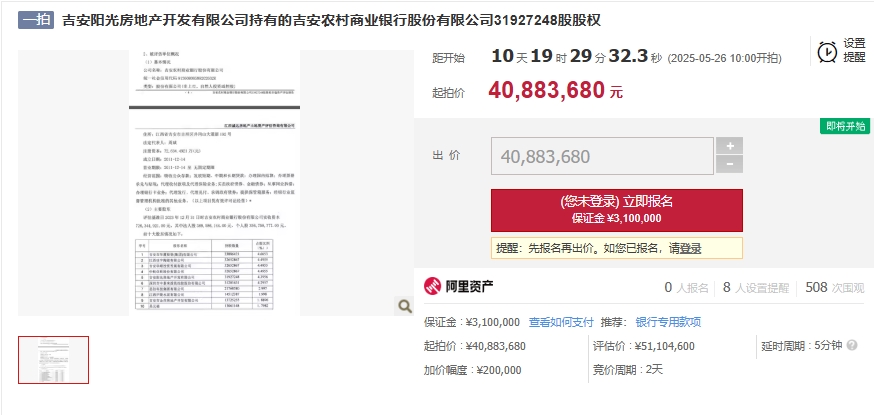The width and height of the screenshot is (874, 415).
Task: Click the 阿里资产 logo icon
Action: pos(432,287)
